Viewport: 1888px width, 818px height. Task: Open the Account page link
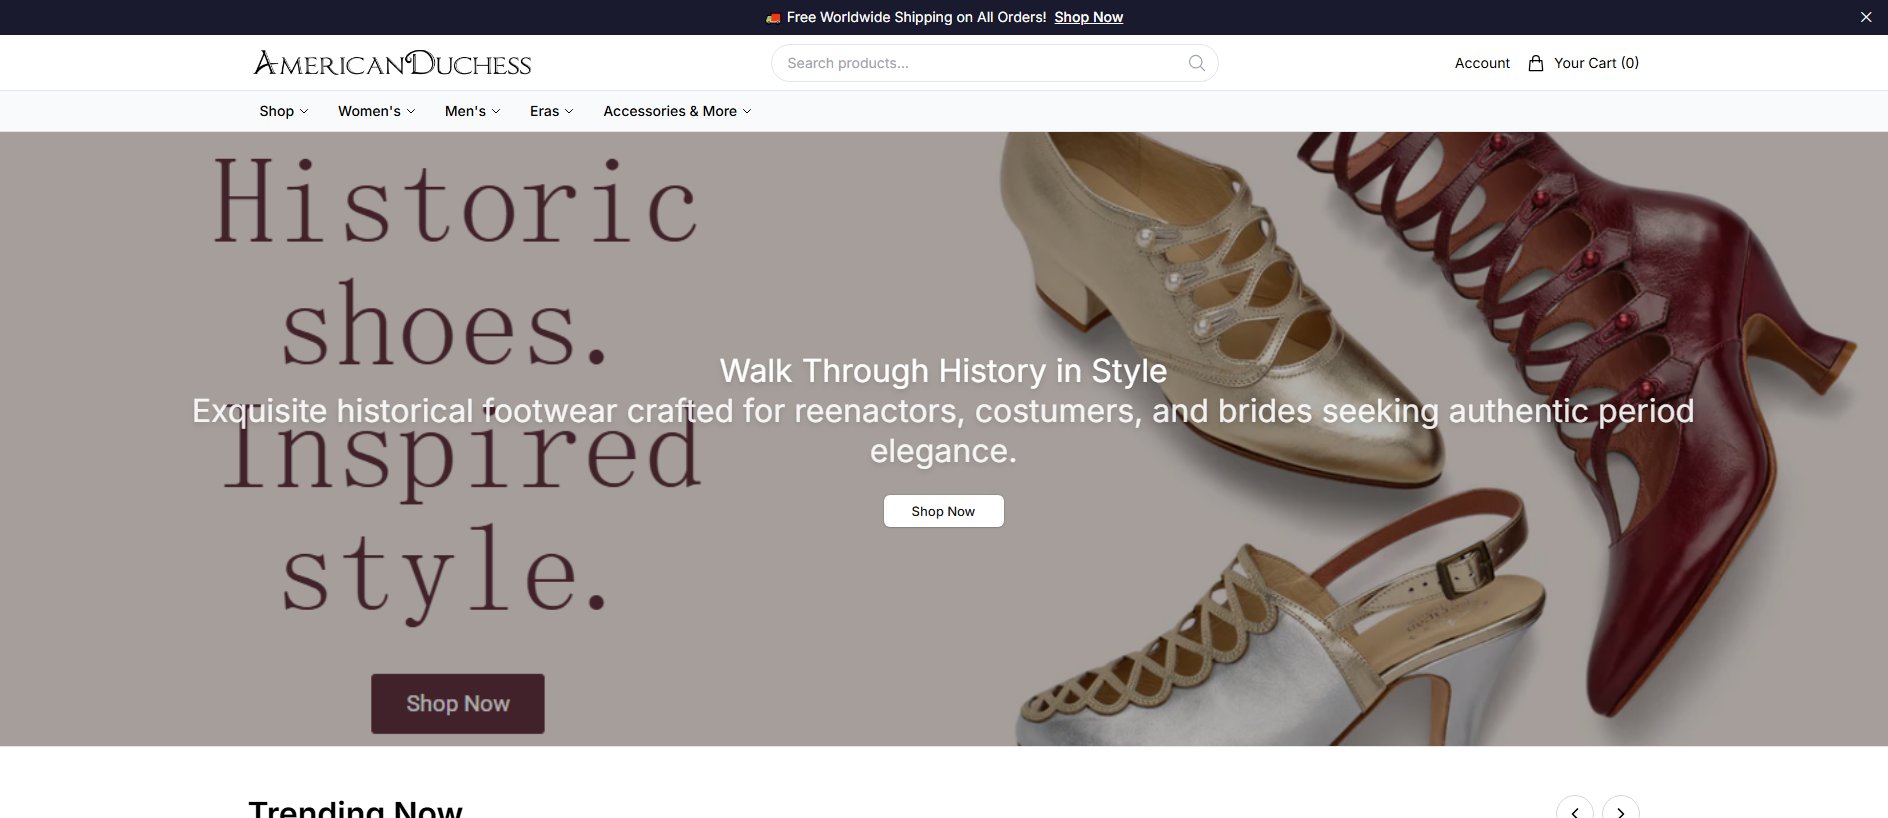point(1482,63)
